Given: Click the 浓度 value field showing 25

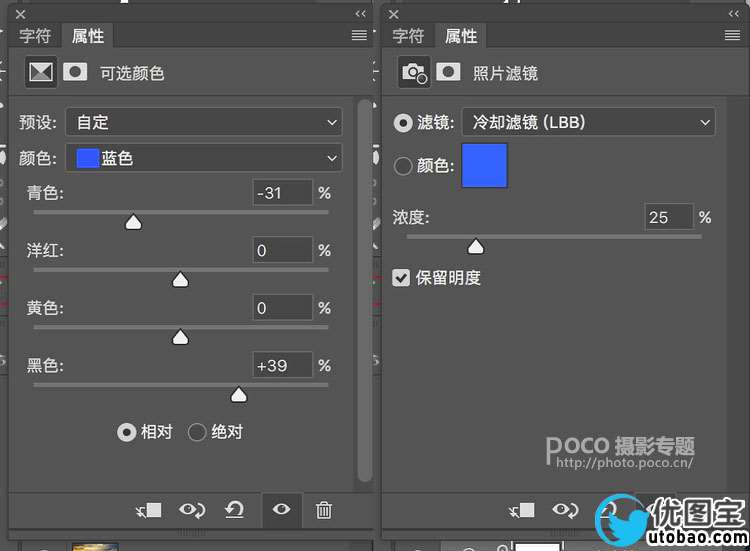Looking at the screenshot, I should coord(668,217).
